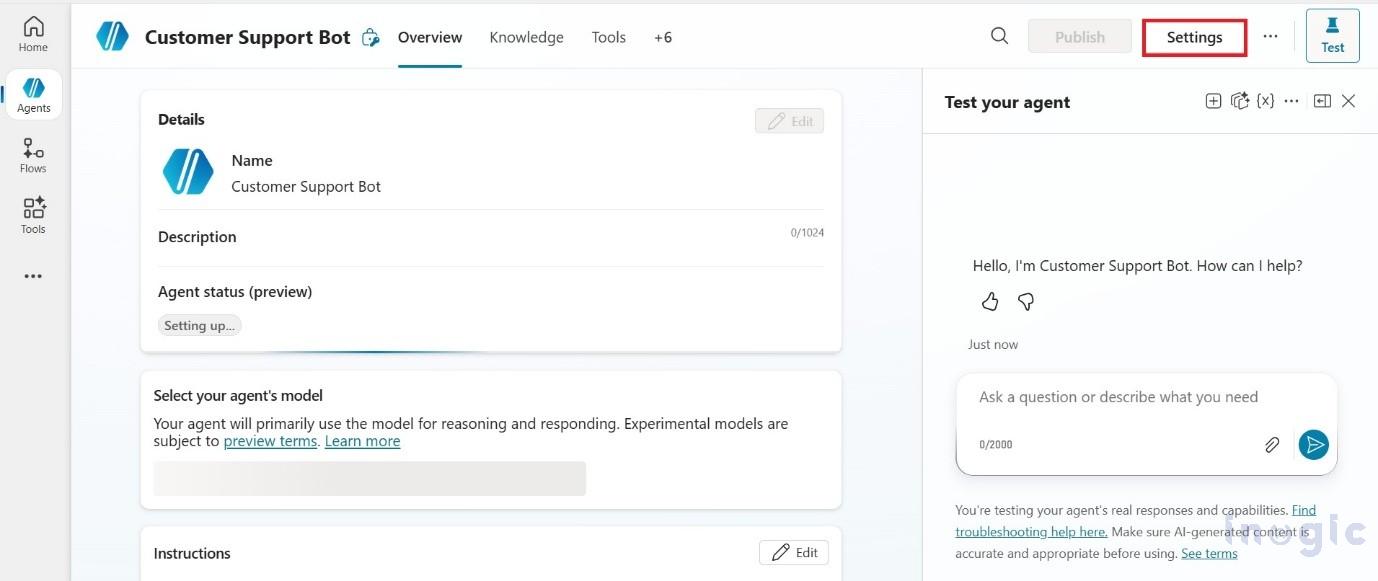Click Customer Support Bot title header
This screenshot has height=581, width=1378.
[x=247, y=37]
